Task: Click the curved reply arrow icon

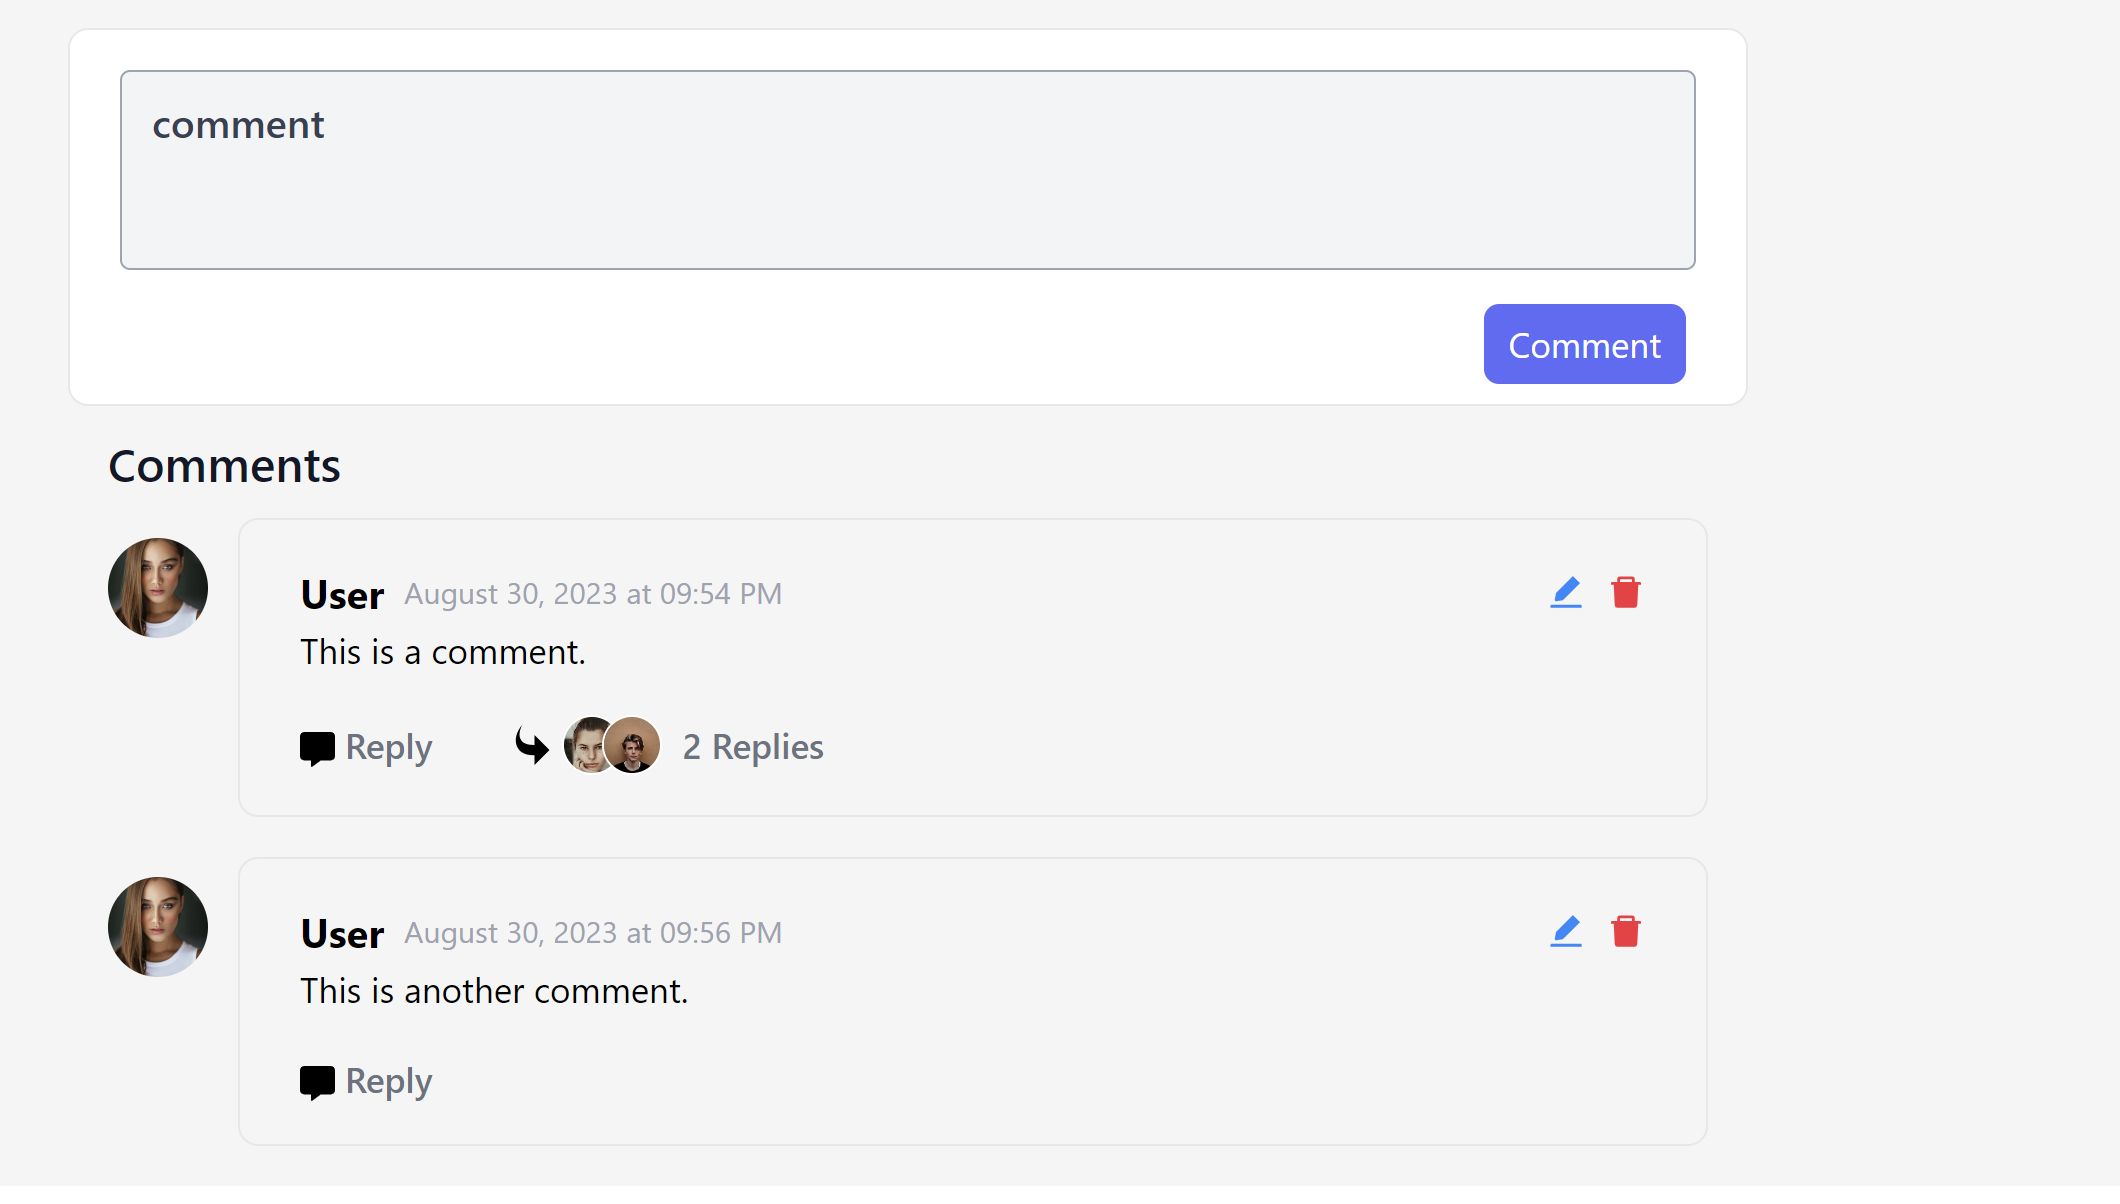Action: pos(531,746)
